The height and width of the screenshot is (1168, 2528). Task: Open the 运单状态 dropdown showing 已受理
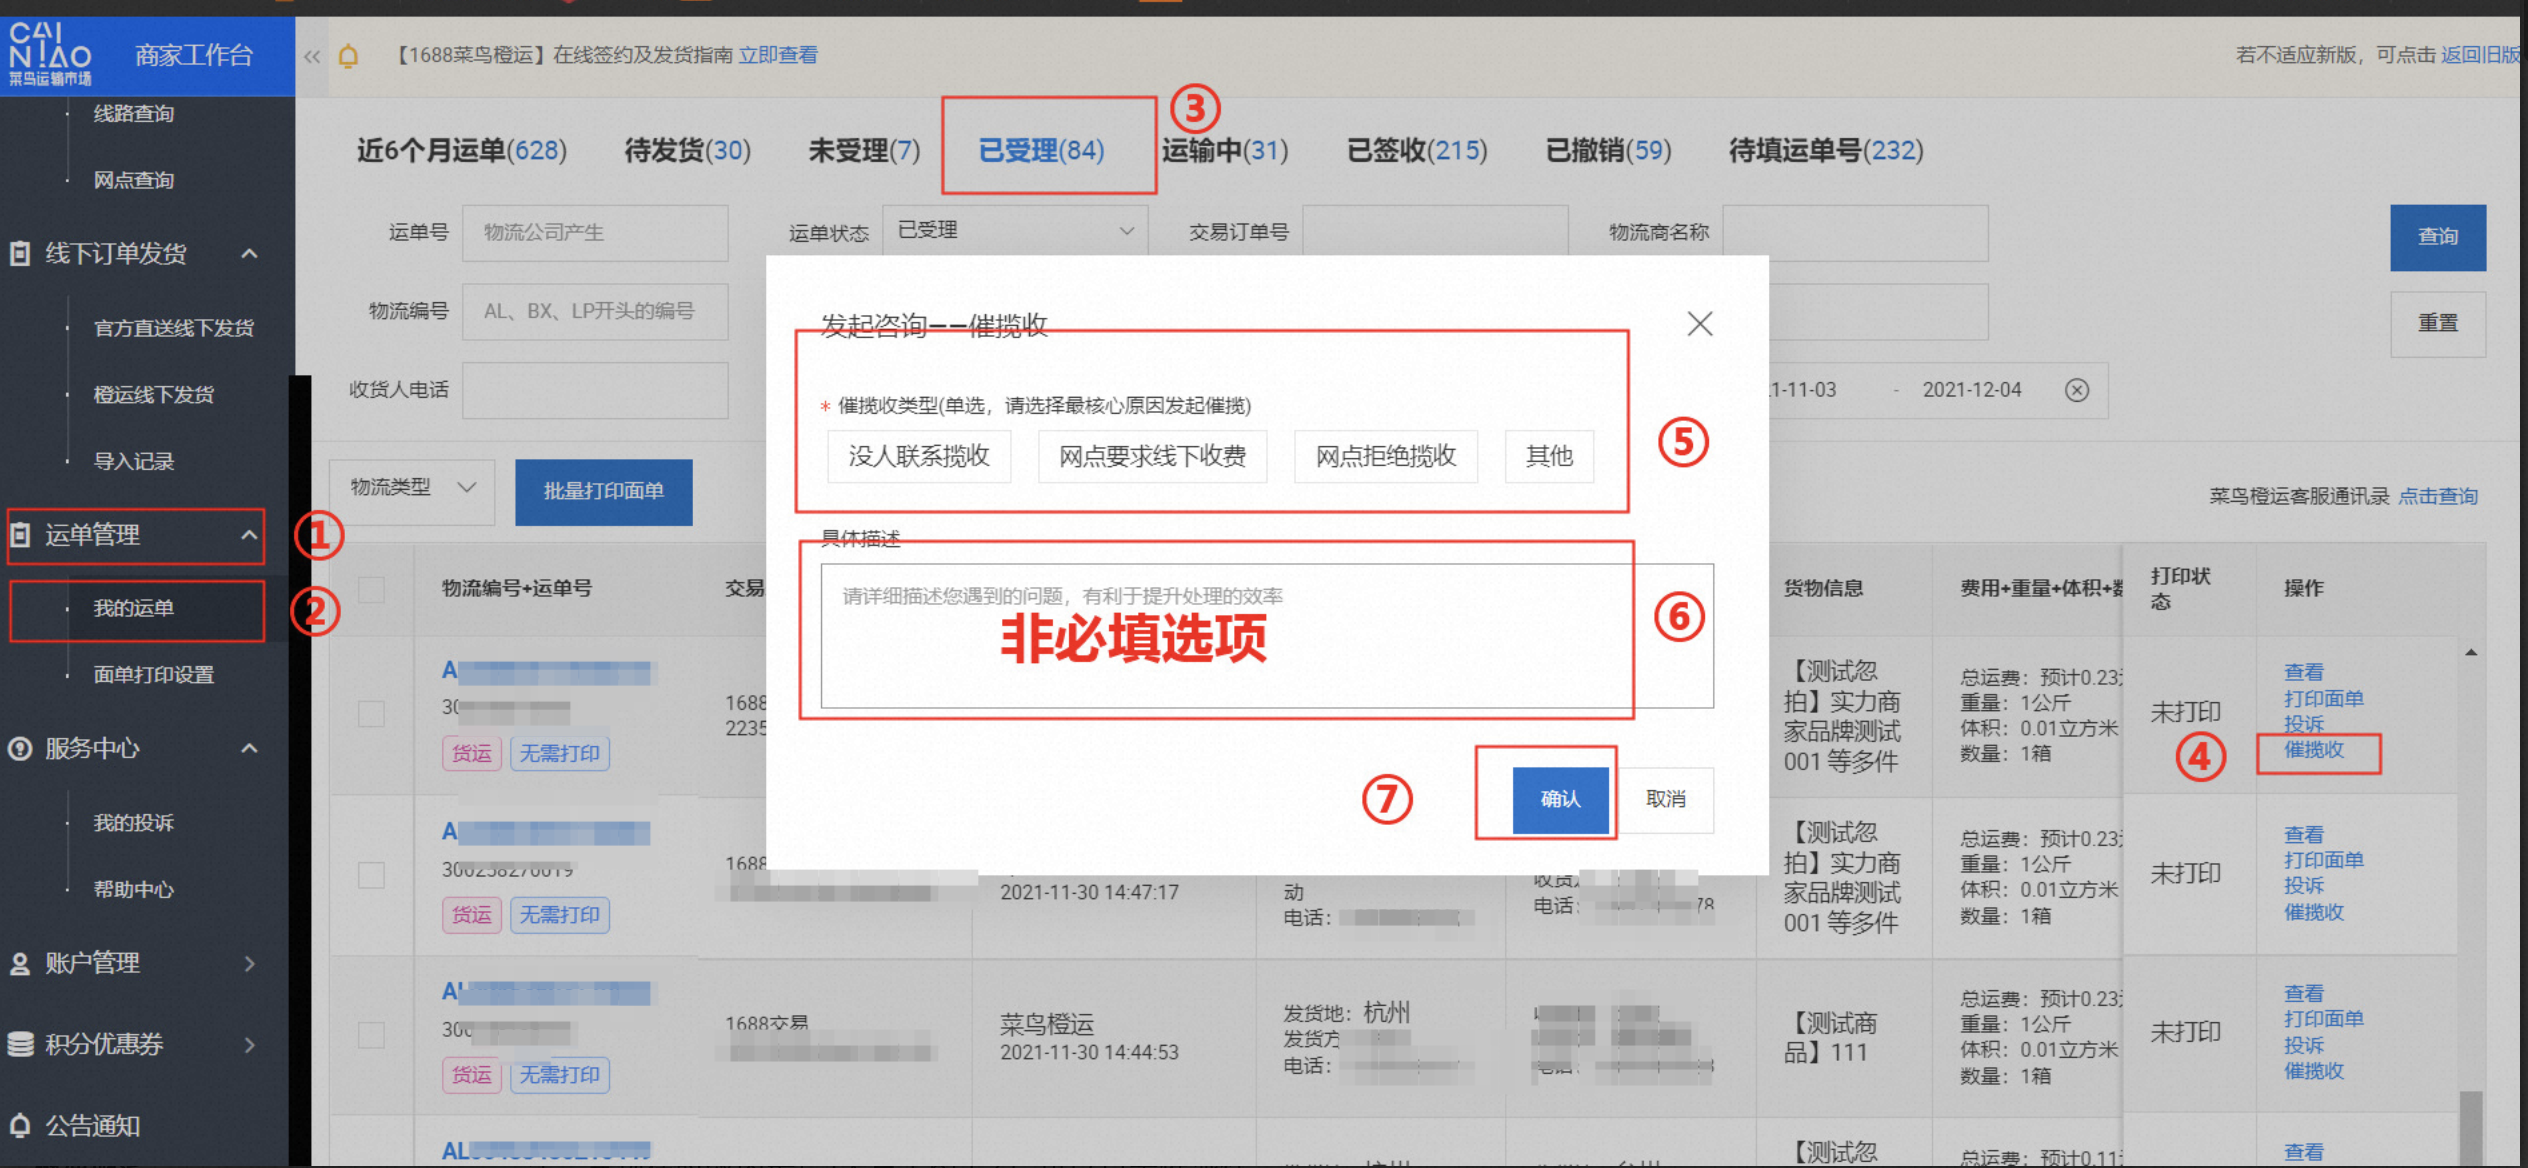(x=1015, y=231)
